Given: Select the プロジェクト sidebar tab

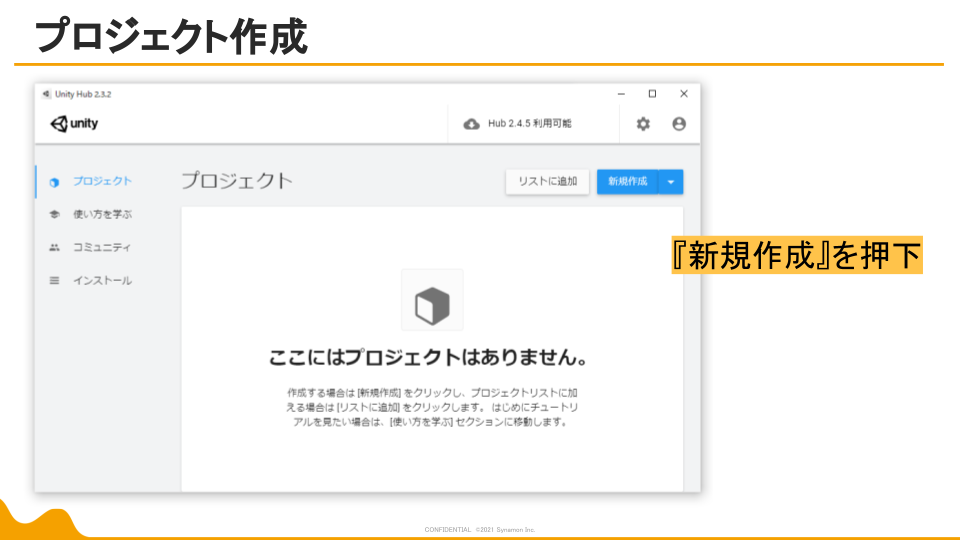Looking at the screenshot, I should pyautogui.click(x=103, y=181).
